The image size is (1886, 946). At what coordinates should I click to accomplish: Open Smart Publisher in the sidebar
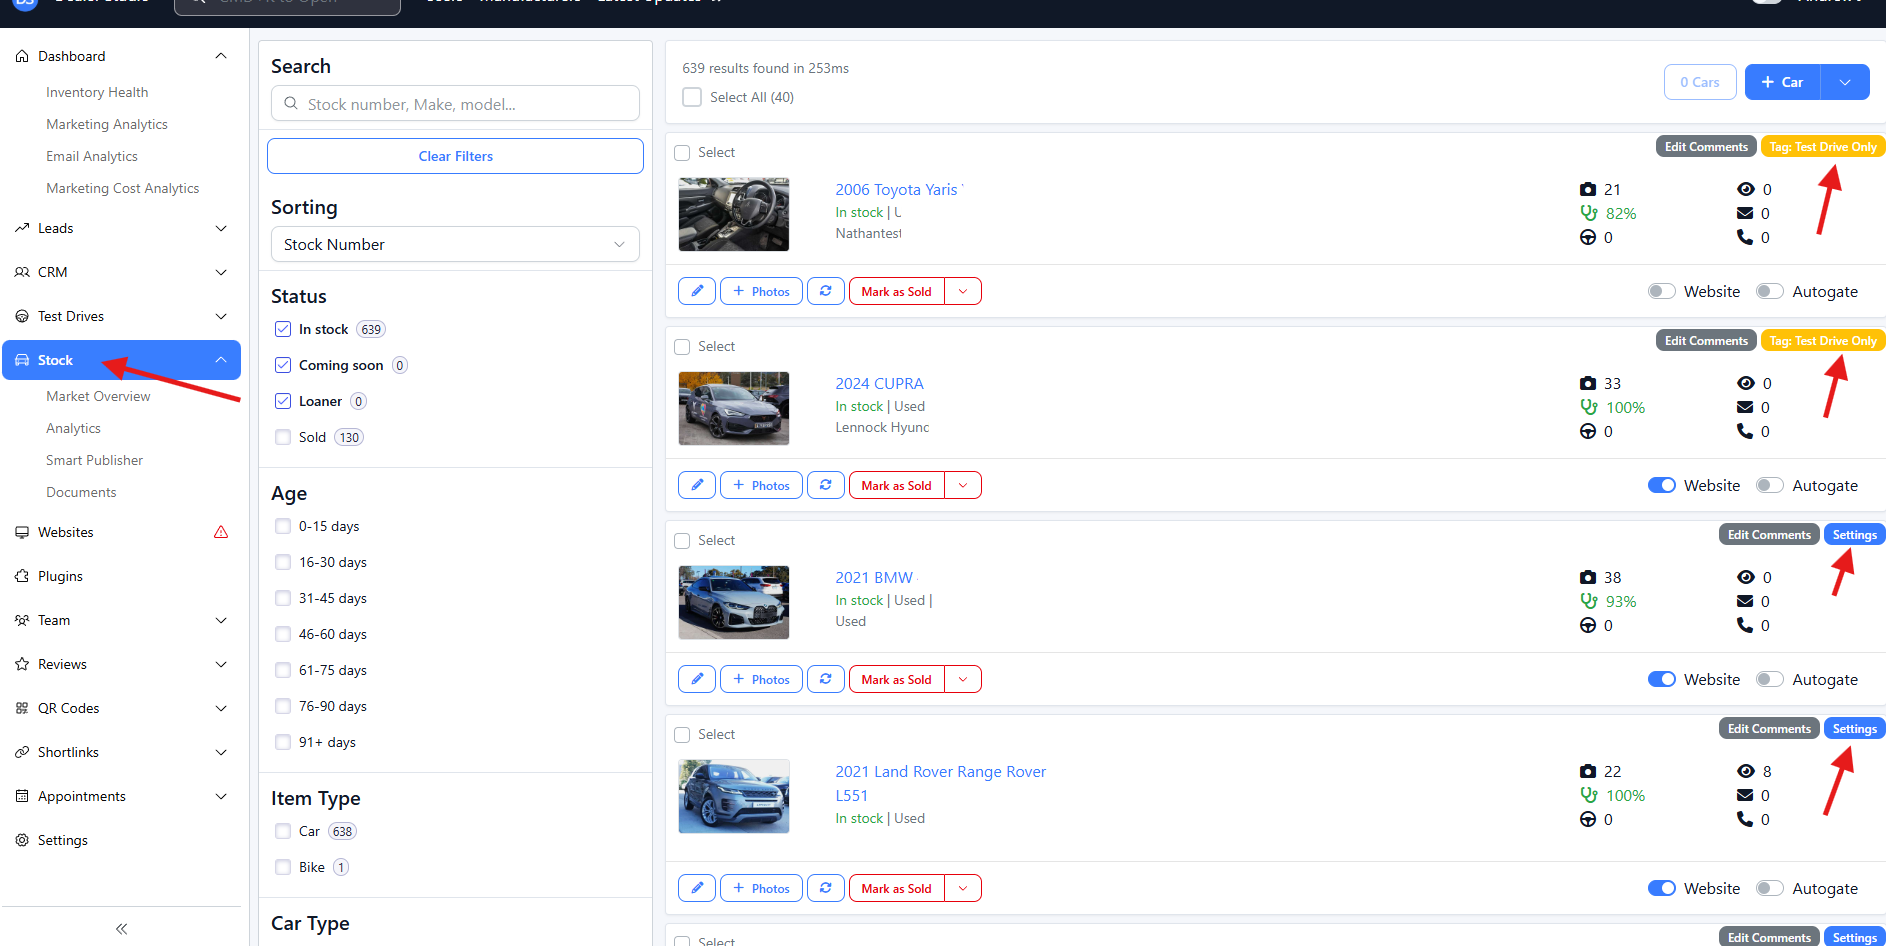(x=94, y=460)
